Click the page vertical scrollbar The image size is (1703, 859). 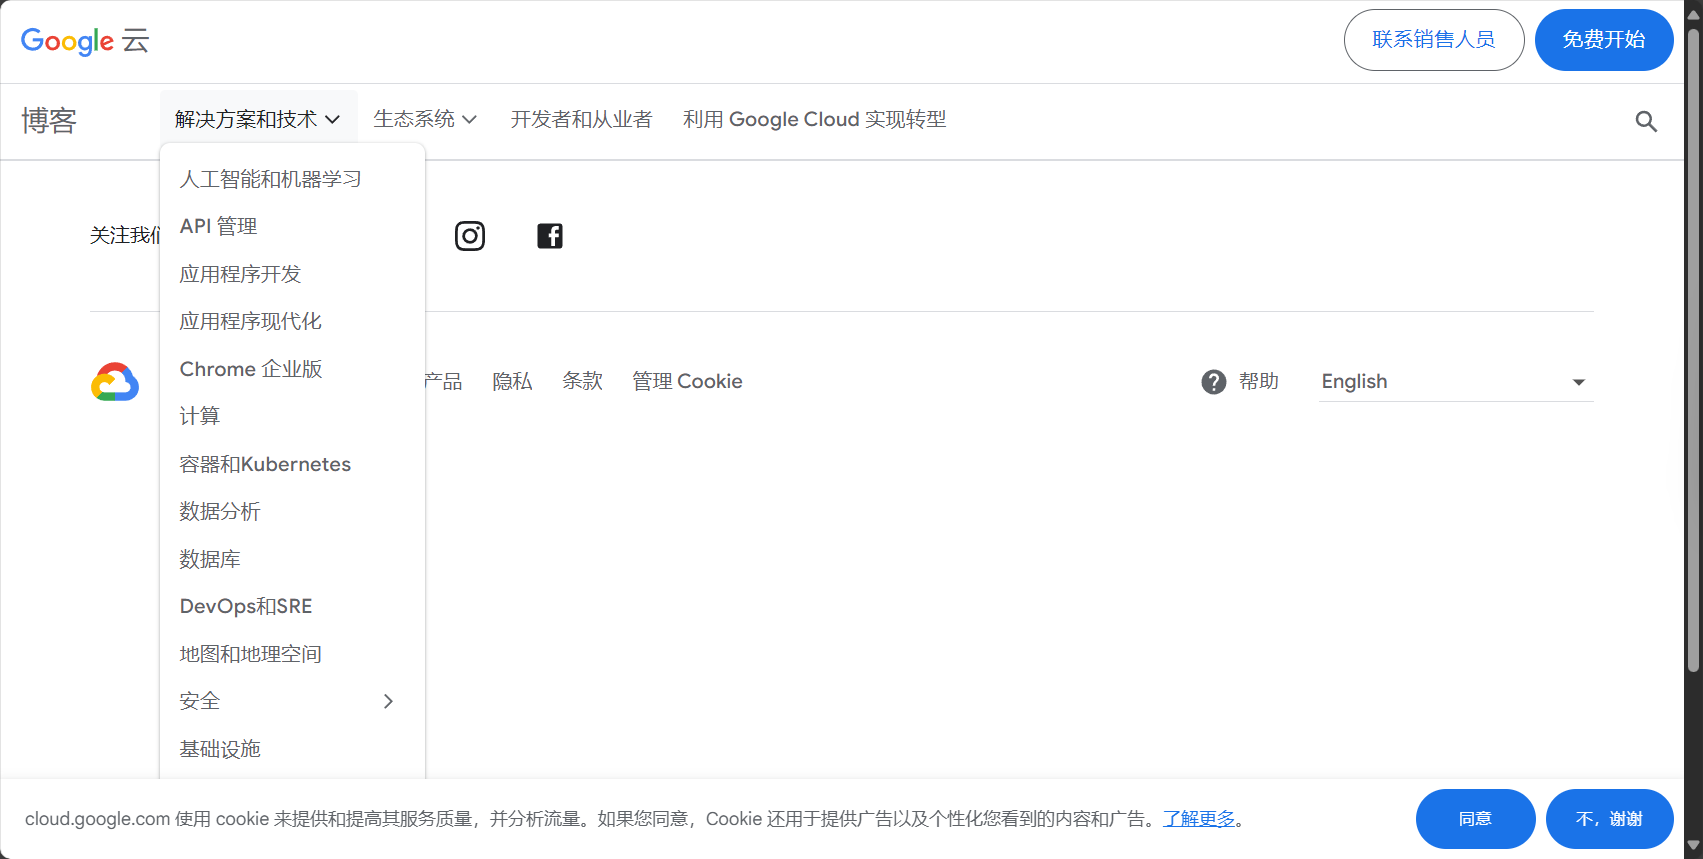pos(1693,350)
